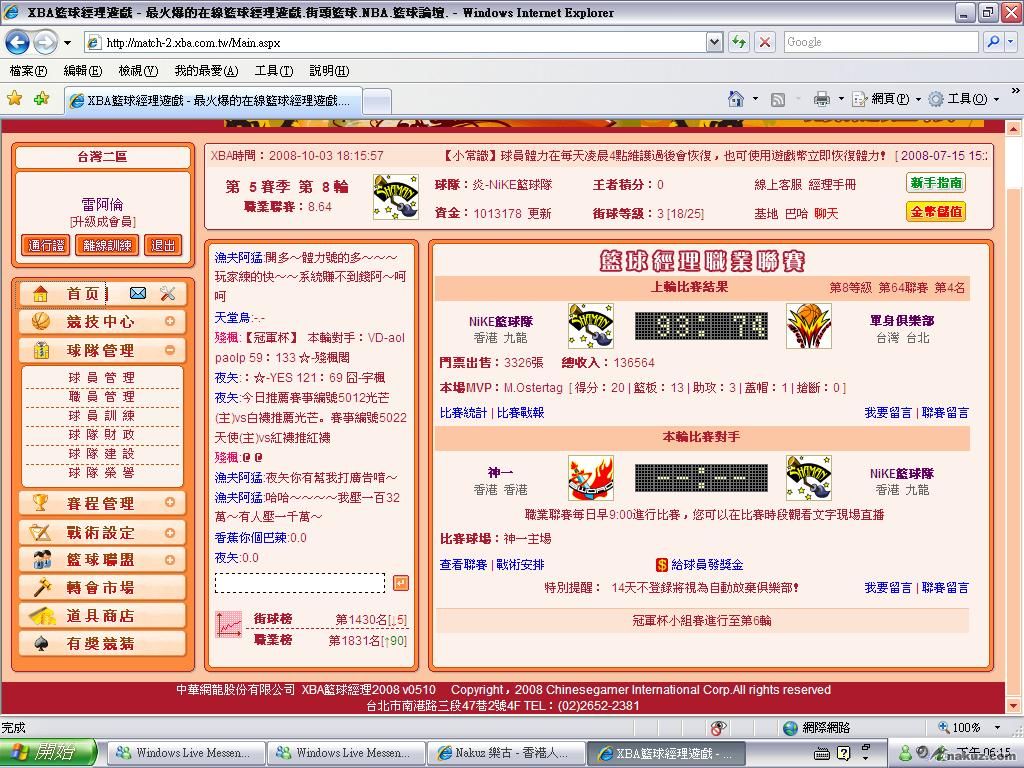
Task: Click the team logo next to 球隊 info
Action: click(396, 197)
